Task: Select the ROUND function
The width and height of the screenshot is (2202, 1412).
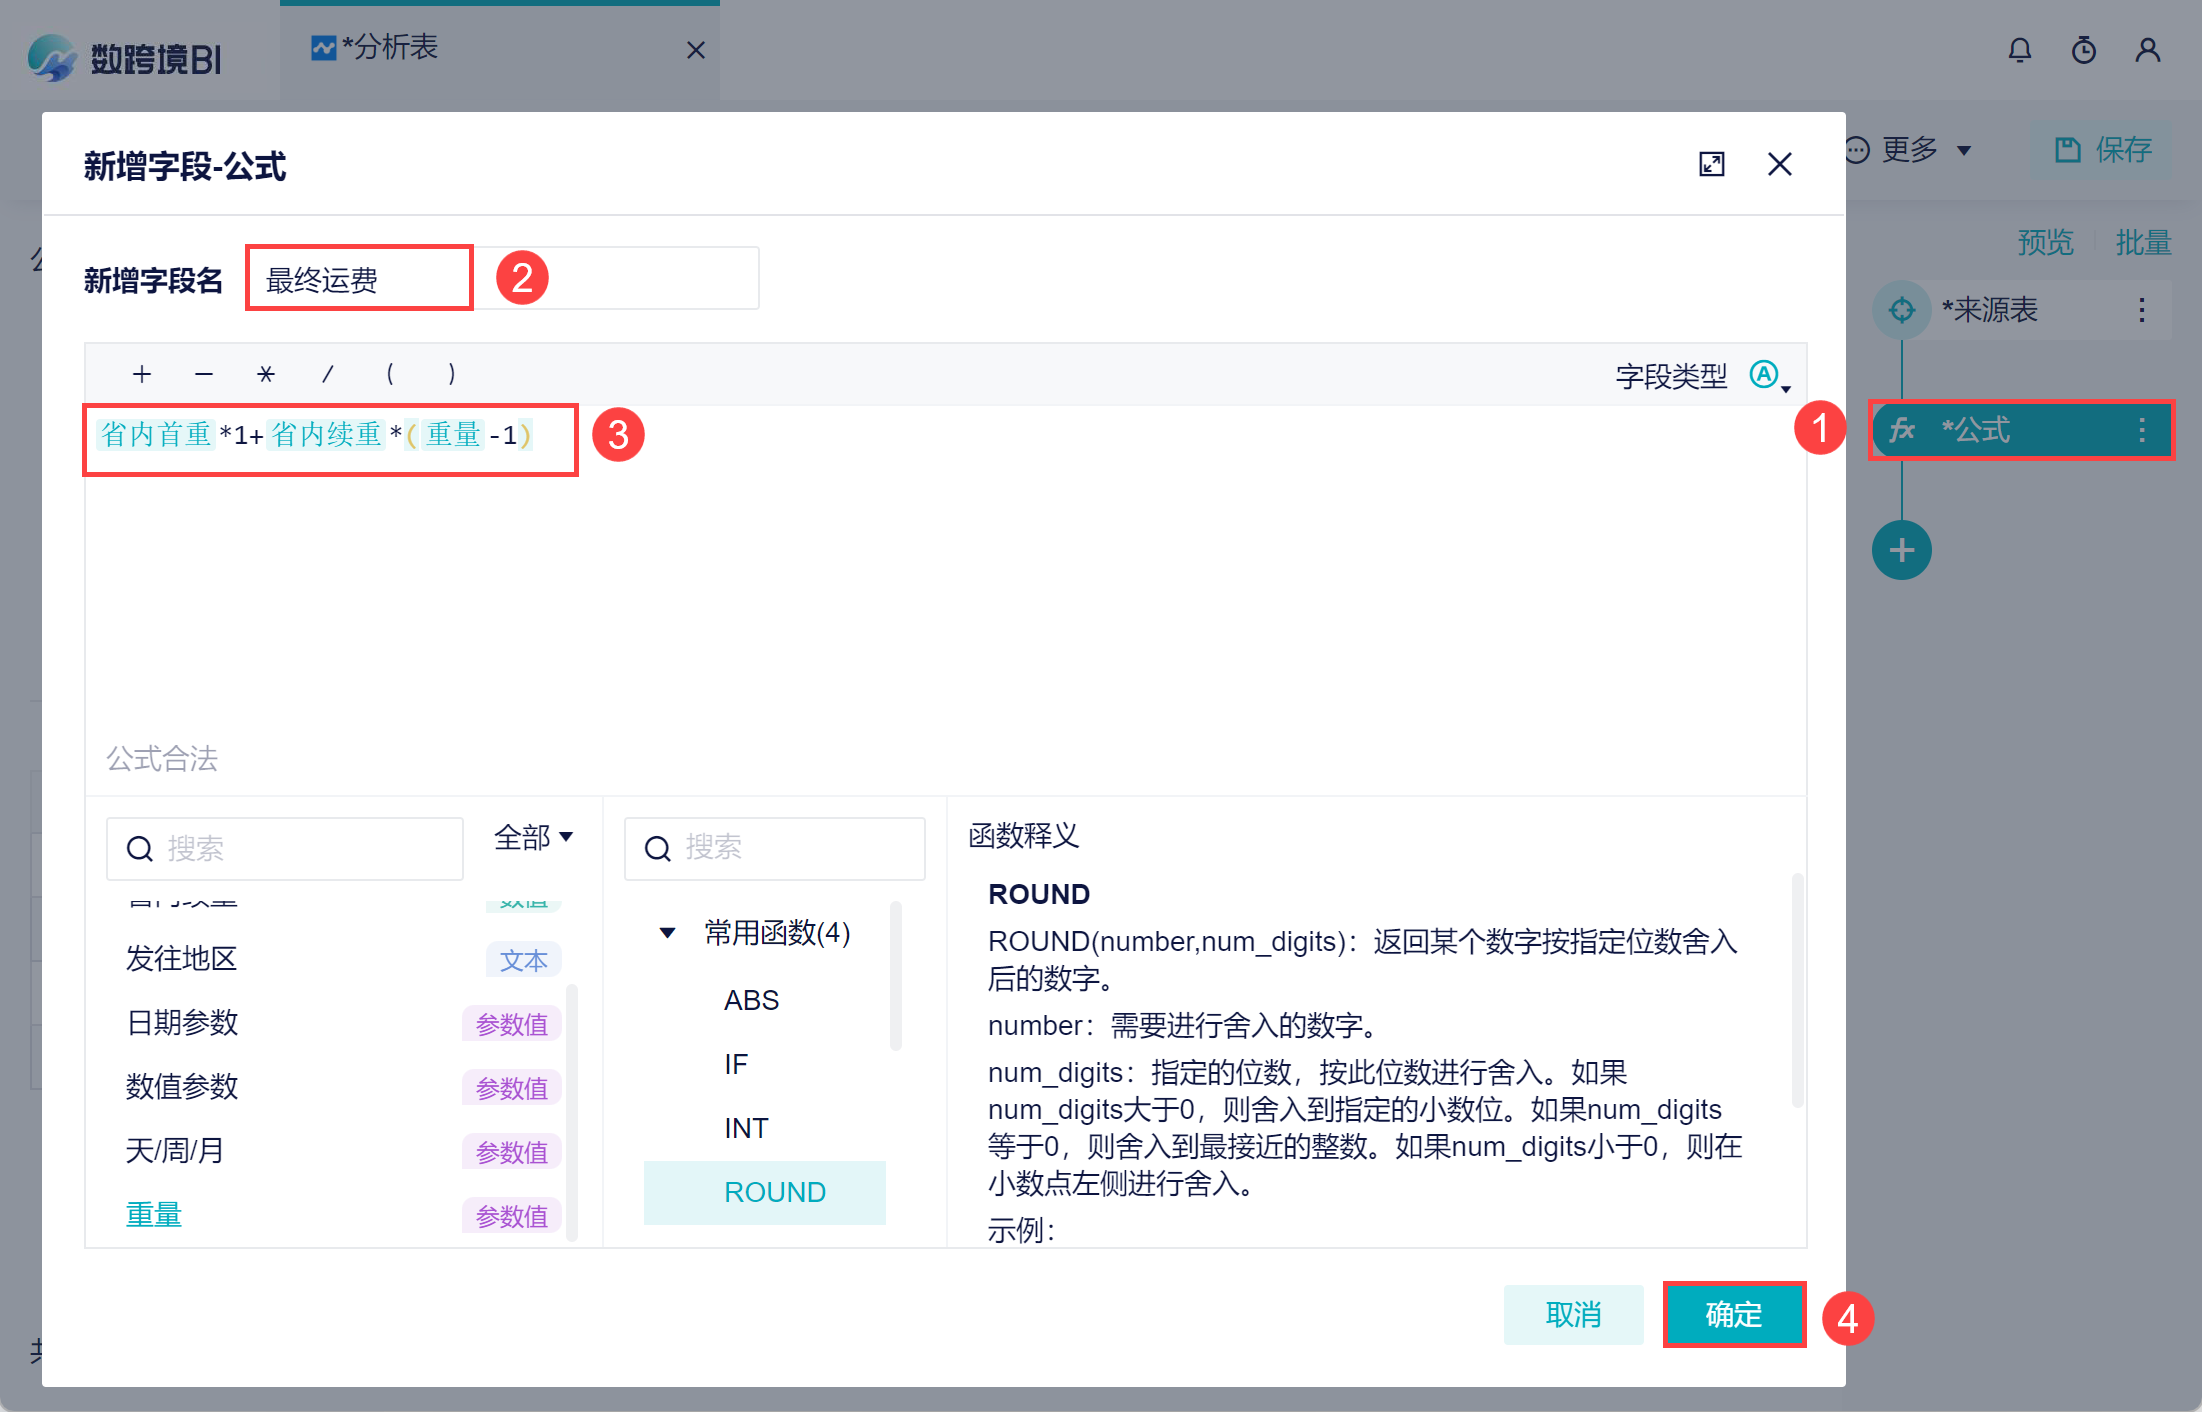Action: [774, 1192]
